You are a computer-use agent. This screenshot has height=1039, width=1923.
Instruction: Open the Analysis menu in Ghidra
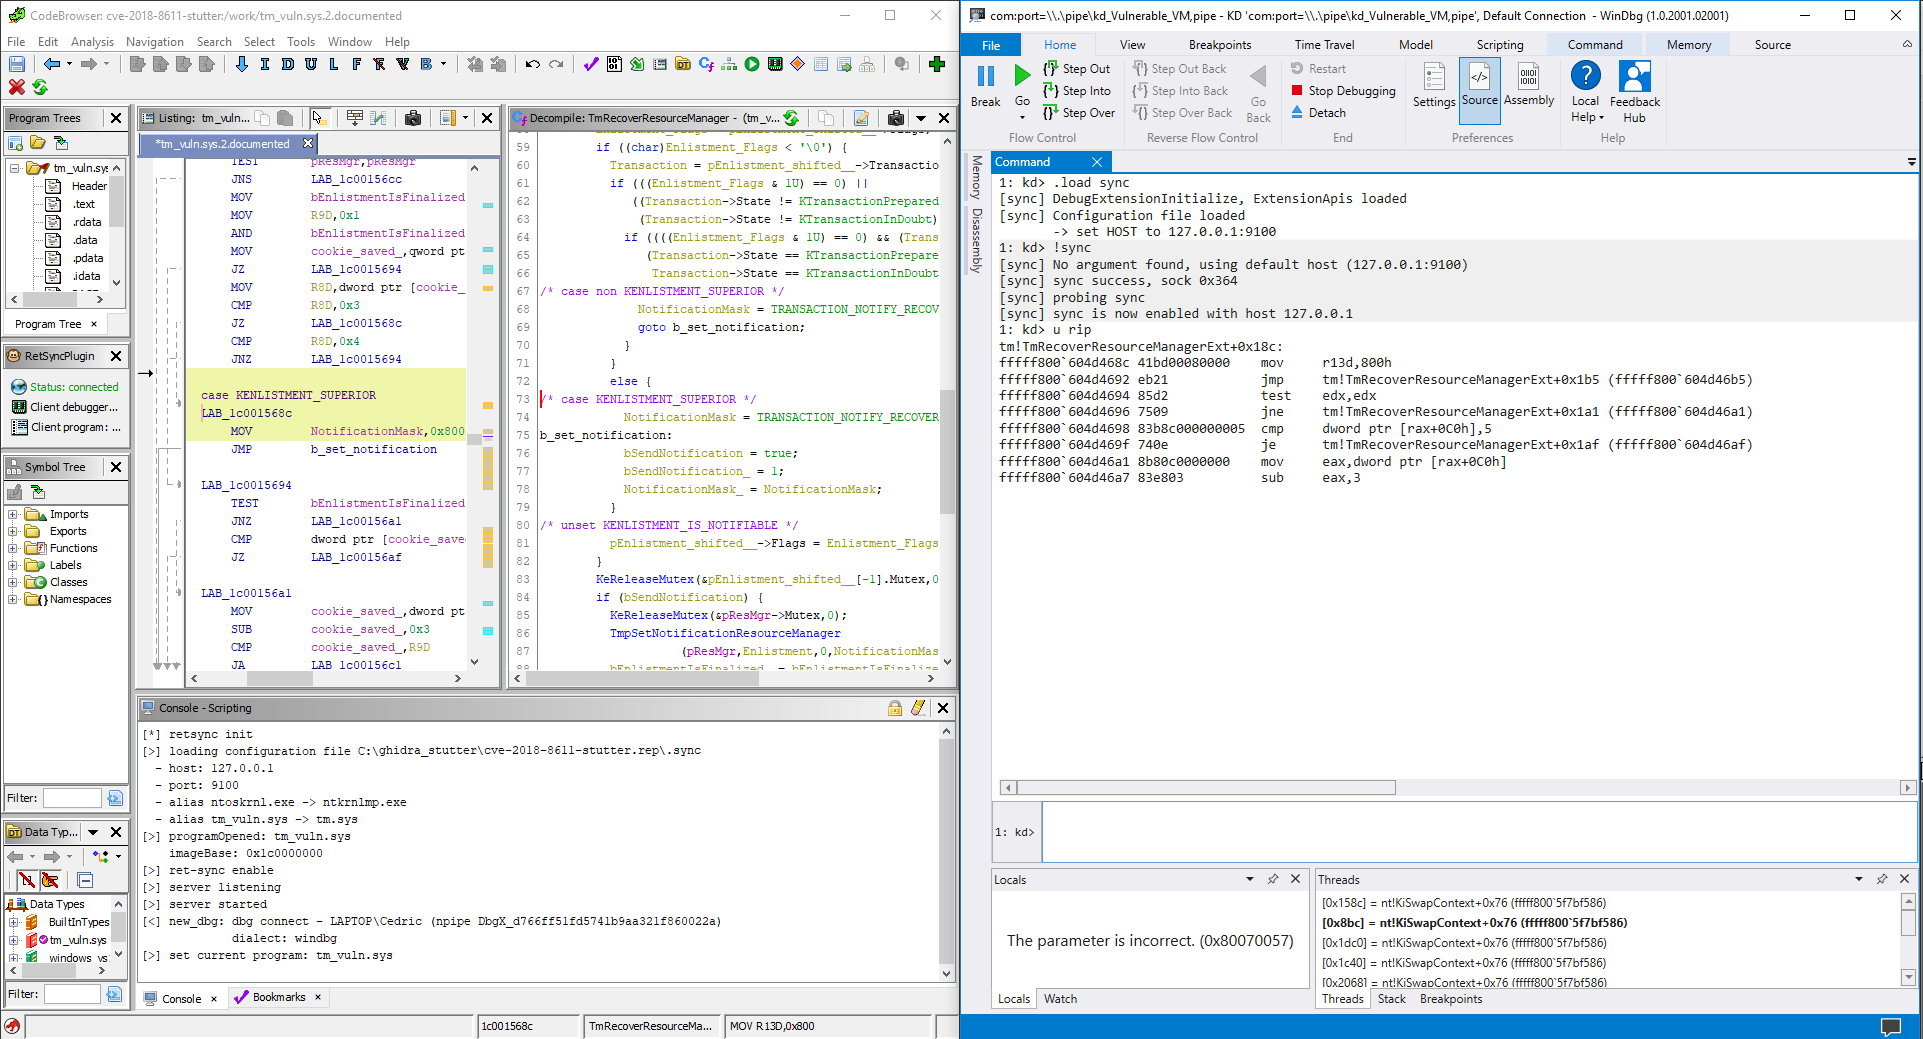(x=92, y=42)
